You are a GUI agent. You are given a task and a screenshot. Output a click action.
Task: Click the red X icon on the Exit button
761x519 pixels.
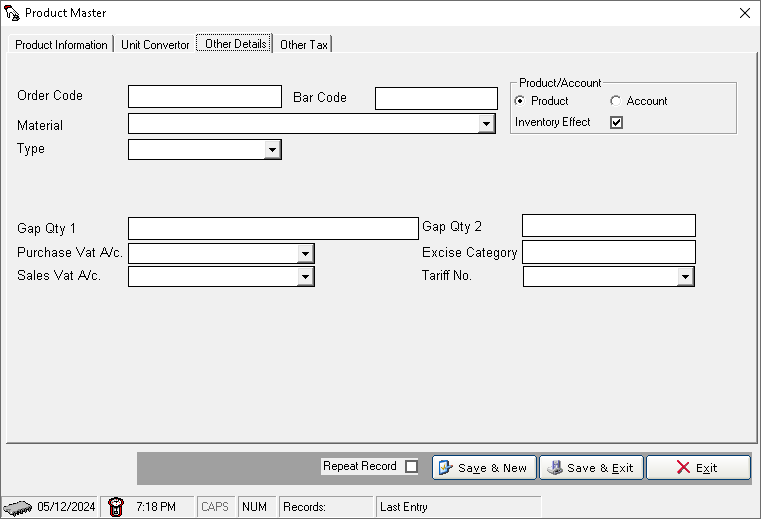pos(683,468)
